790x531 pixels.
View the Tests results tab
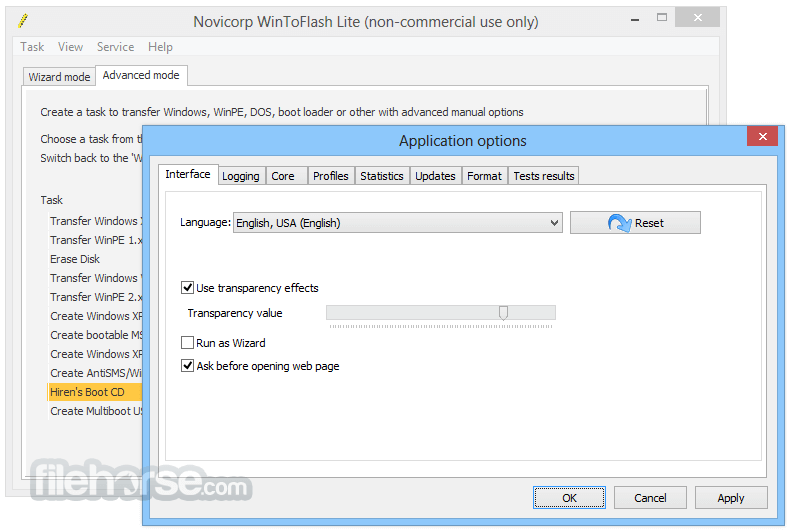544,176
